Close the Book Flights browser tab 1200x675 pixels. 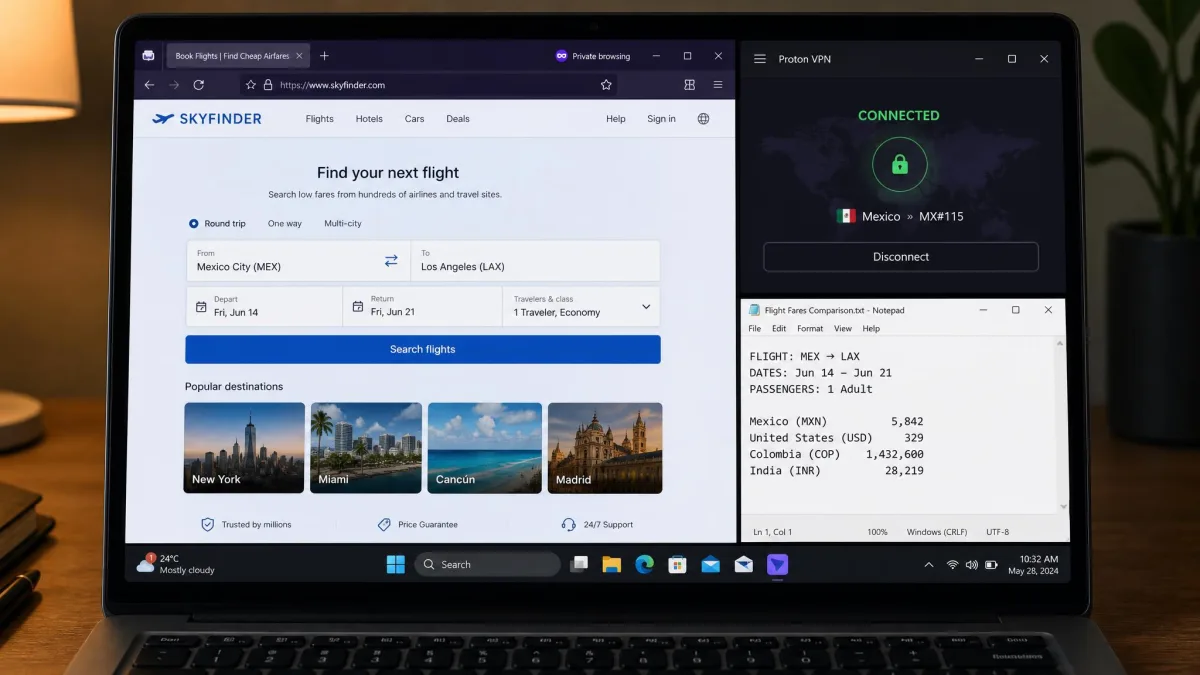pos(297,56)
